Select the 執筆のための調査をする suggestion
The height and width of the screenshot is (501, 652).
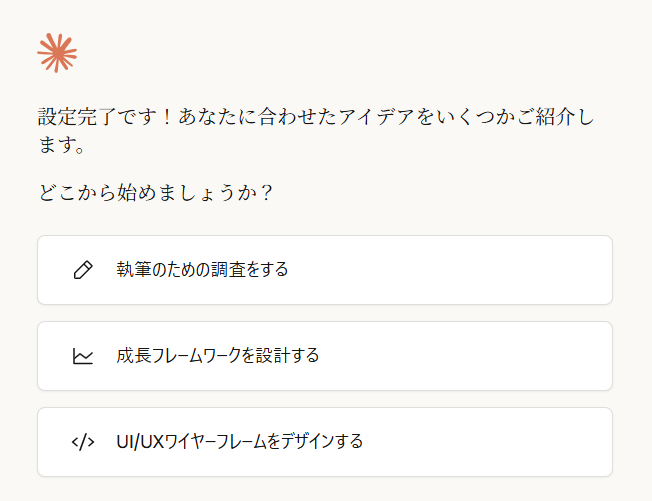[x=202, y=270]
